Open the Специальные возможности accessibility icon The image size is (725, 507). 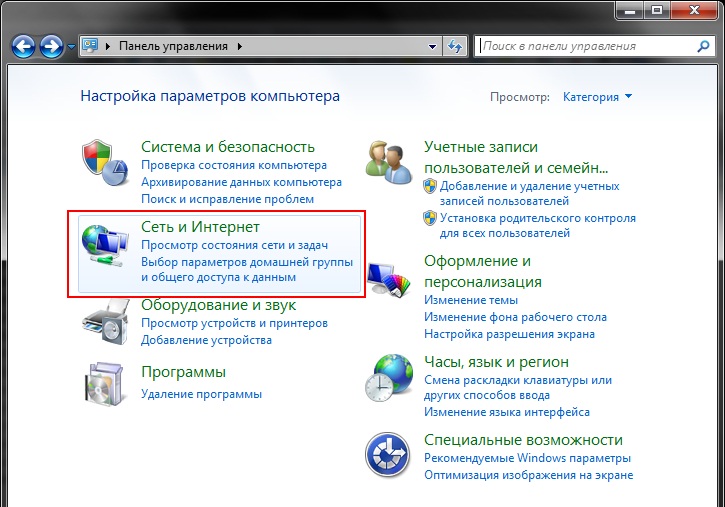point(388,455)
